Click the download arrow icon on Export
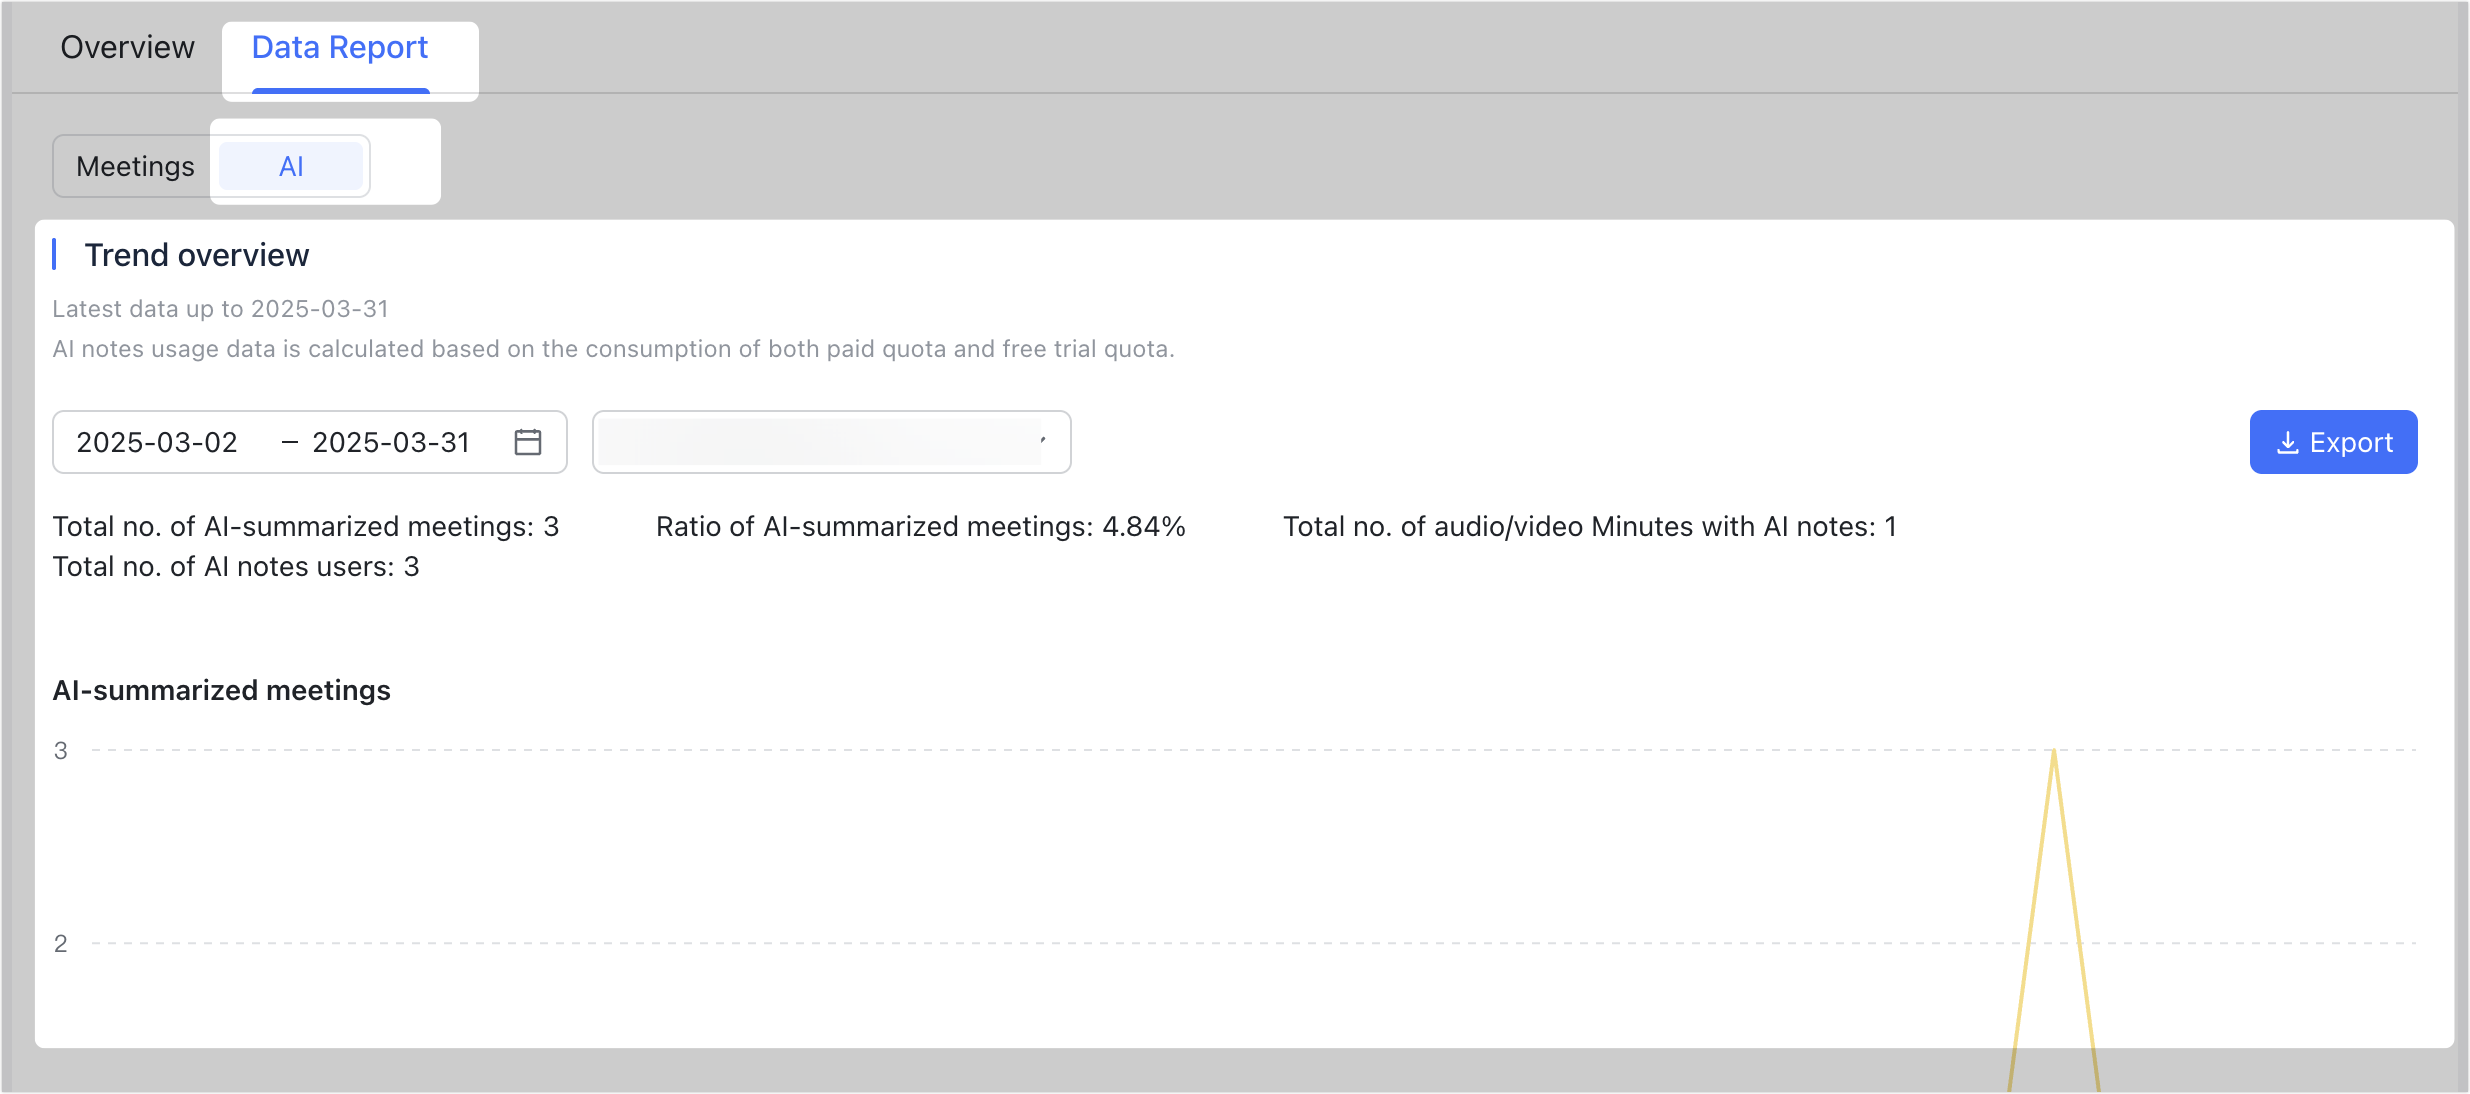Viewport: 2470px width, 1094px height. [2287, 443]
